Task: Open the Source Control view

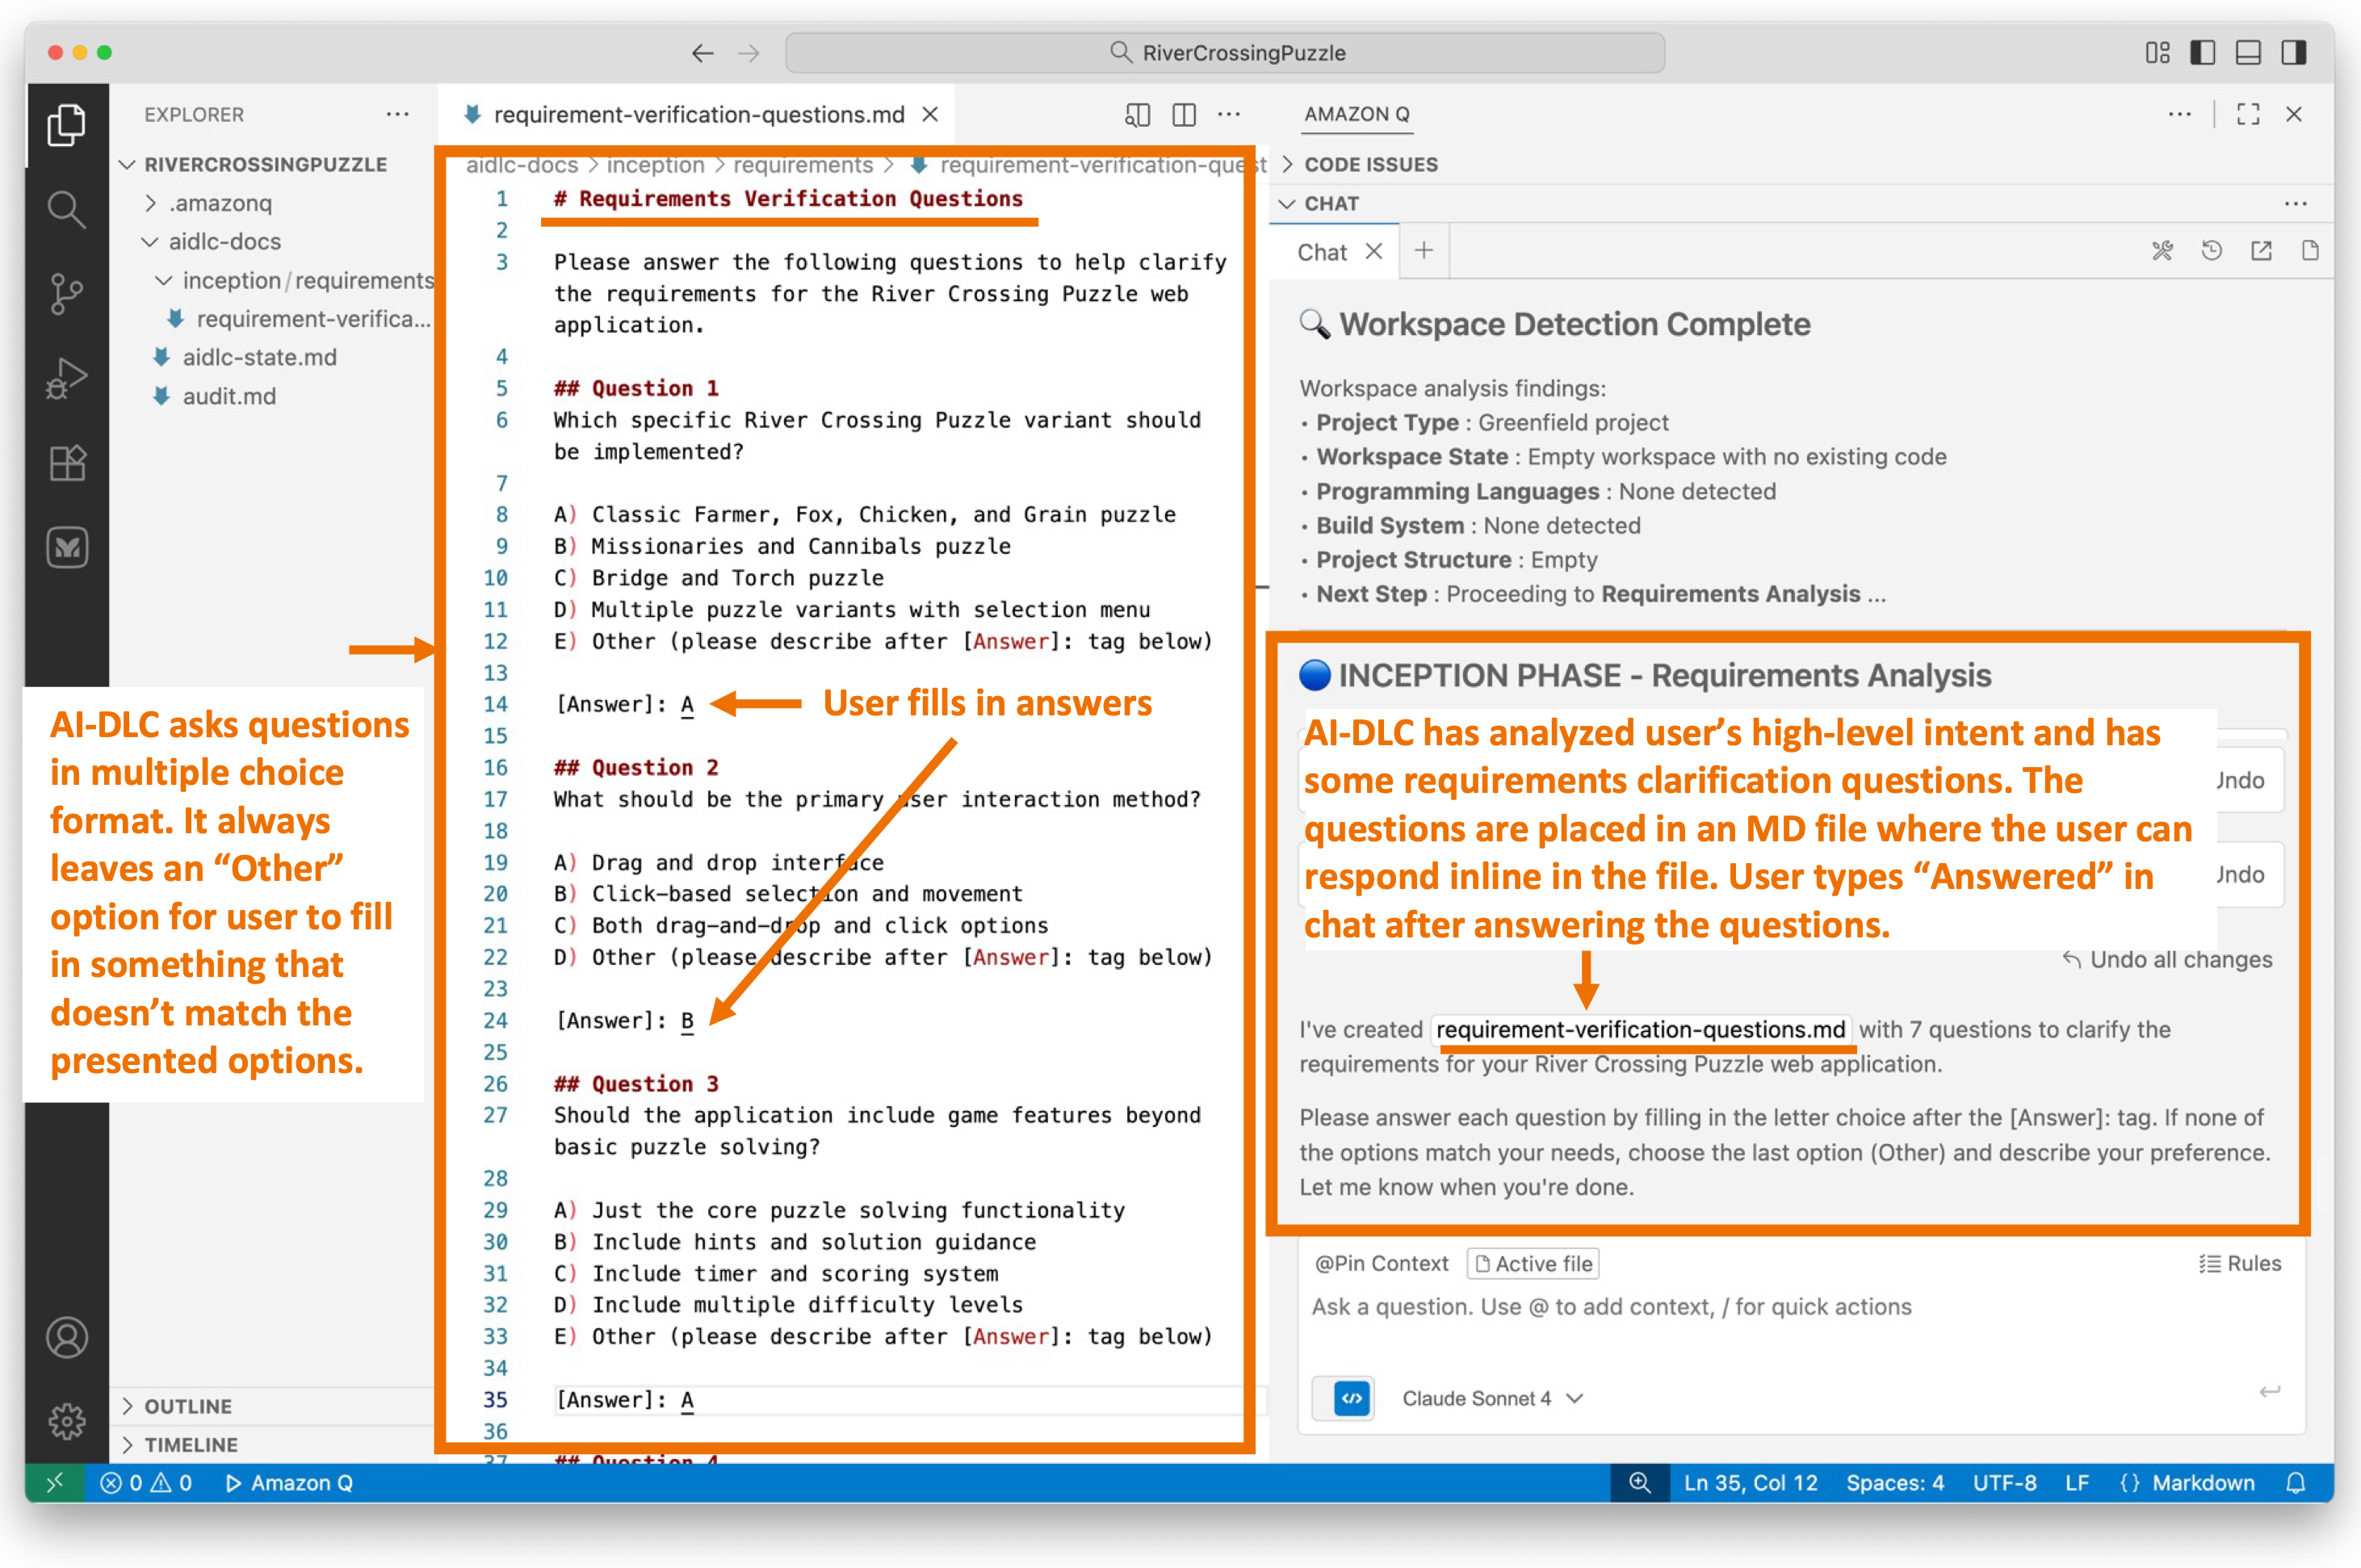Action: click(x=66, y=293)
